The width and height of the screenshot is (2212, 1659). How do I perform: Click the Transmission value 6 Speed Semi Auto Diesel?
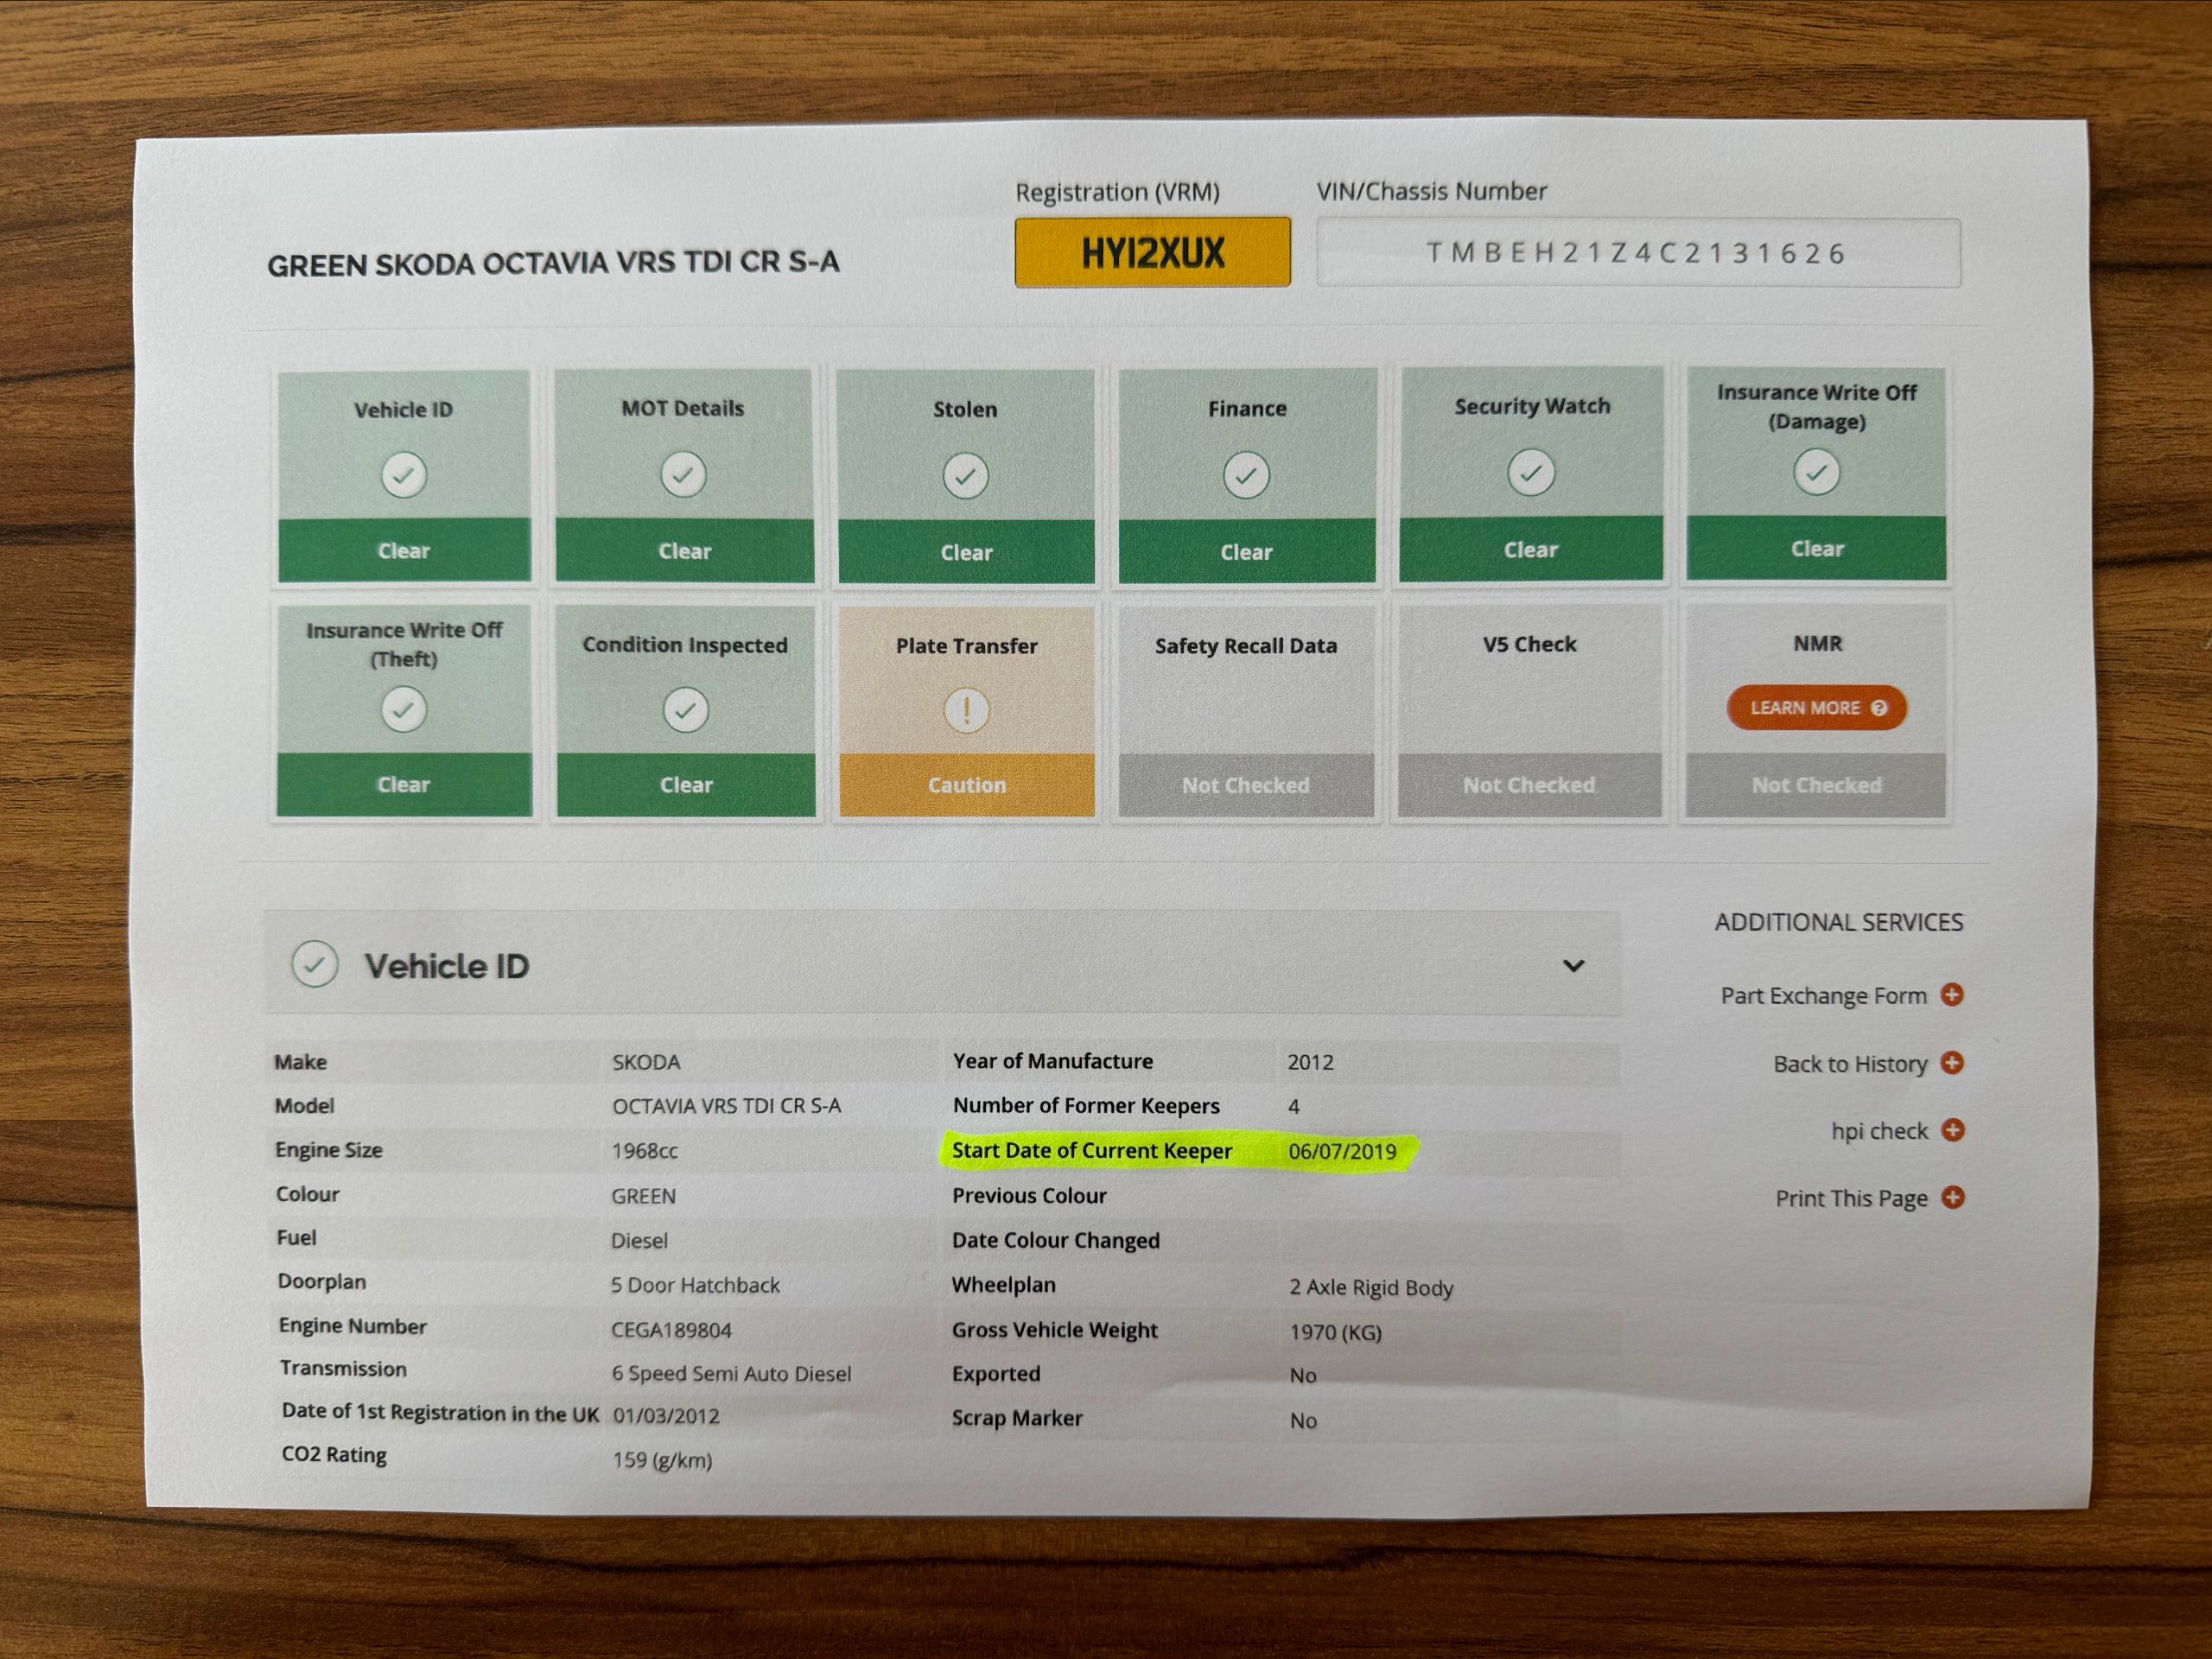[731, 1374]
